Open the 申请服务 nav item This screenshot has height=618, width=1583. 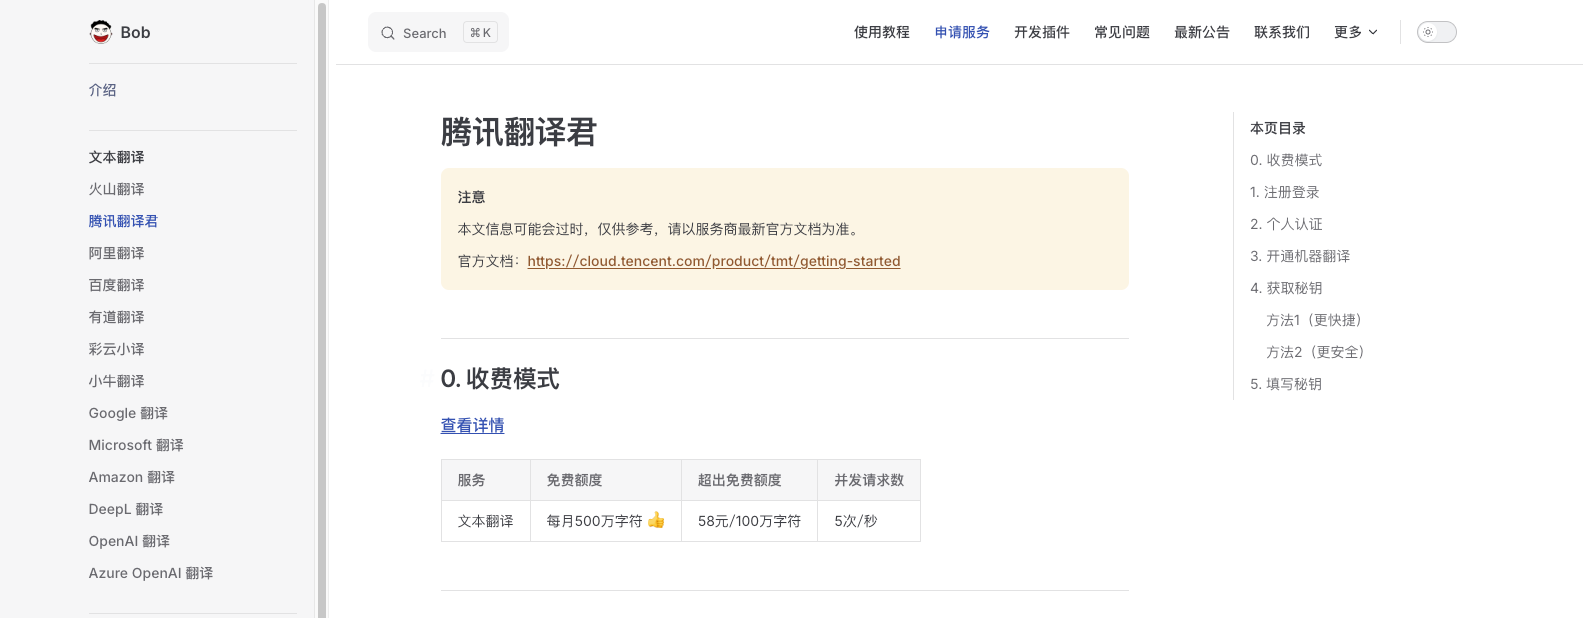pos(962,32)
